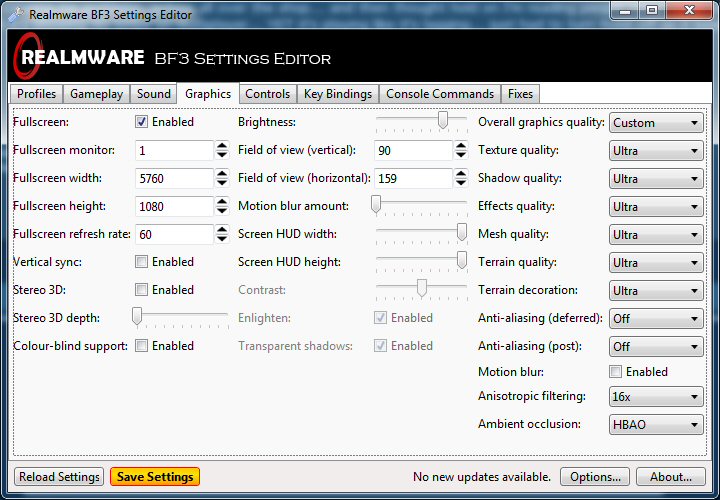Open Anti-aliasing (deferred) dropdown

pyautogui.click(x=656, y=319)
